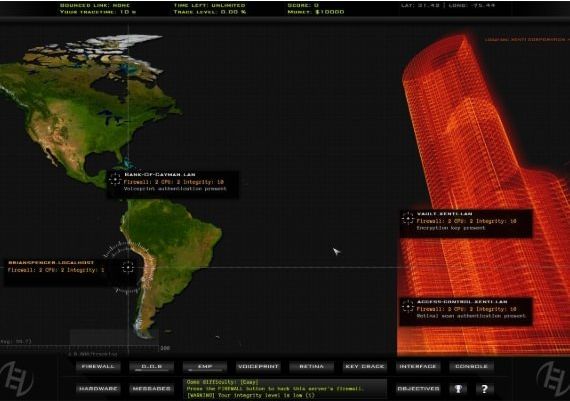Open the CONSOLE button
570x401 pixels.
pyautogui.click(x=471, y=366)
